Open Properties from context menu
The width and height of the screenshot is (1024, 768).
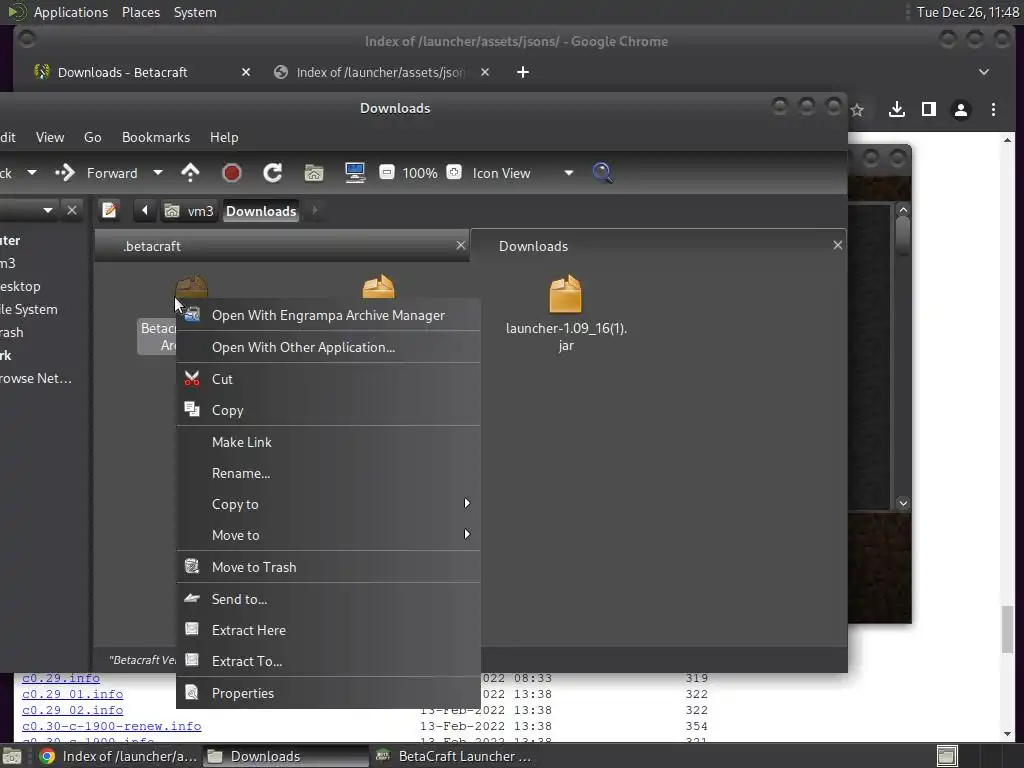tap(328, 693)
